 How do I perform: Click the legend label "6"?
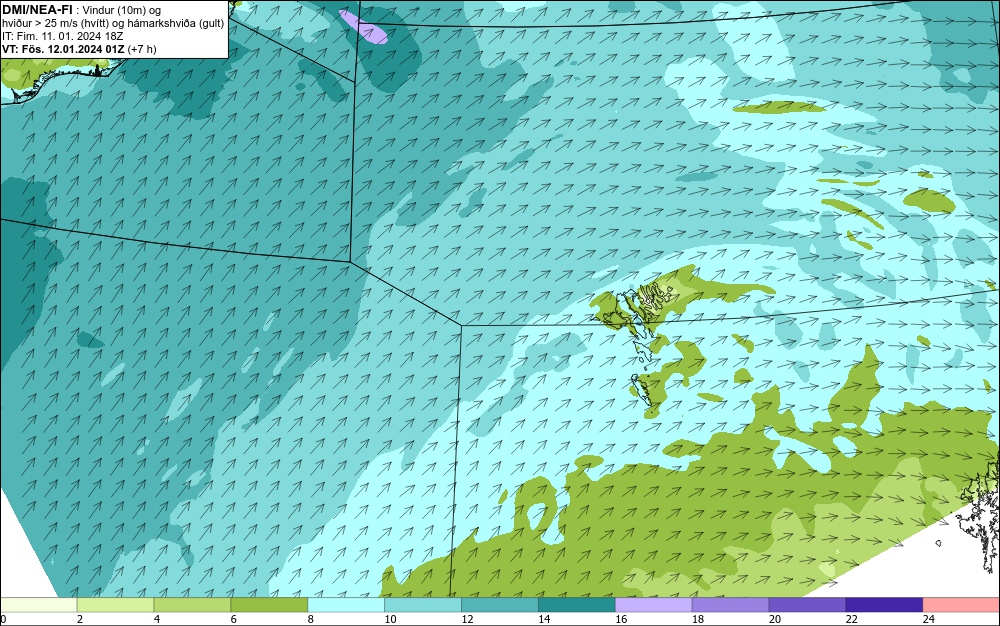tap(234, 619)
